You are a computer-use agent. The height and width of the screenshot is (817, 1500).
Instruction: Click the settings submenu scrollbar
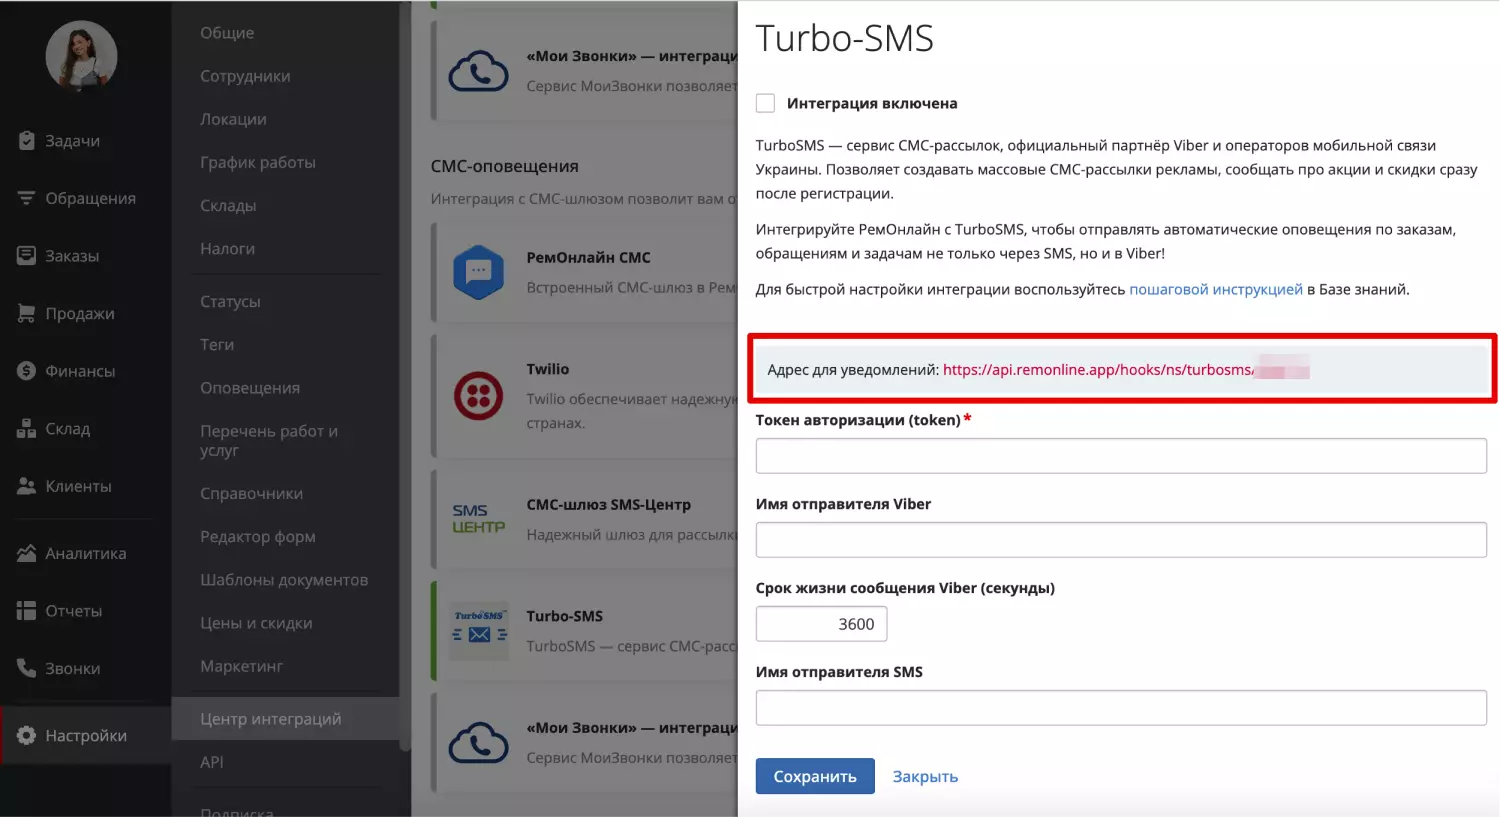[405, 375]
